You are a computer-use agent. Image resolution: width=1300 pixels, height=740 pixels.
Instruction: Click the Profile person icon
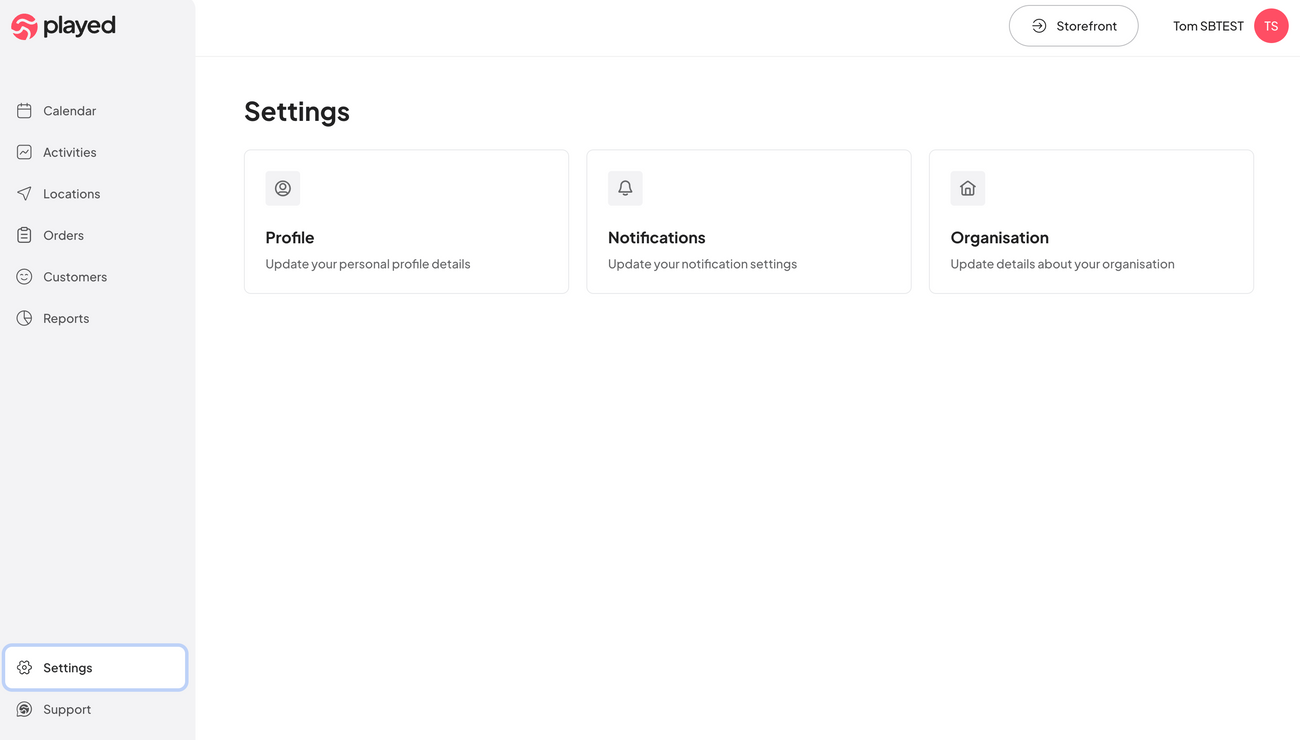click(282, 188)
